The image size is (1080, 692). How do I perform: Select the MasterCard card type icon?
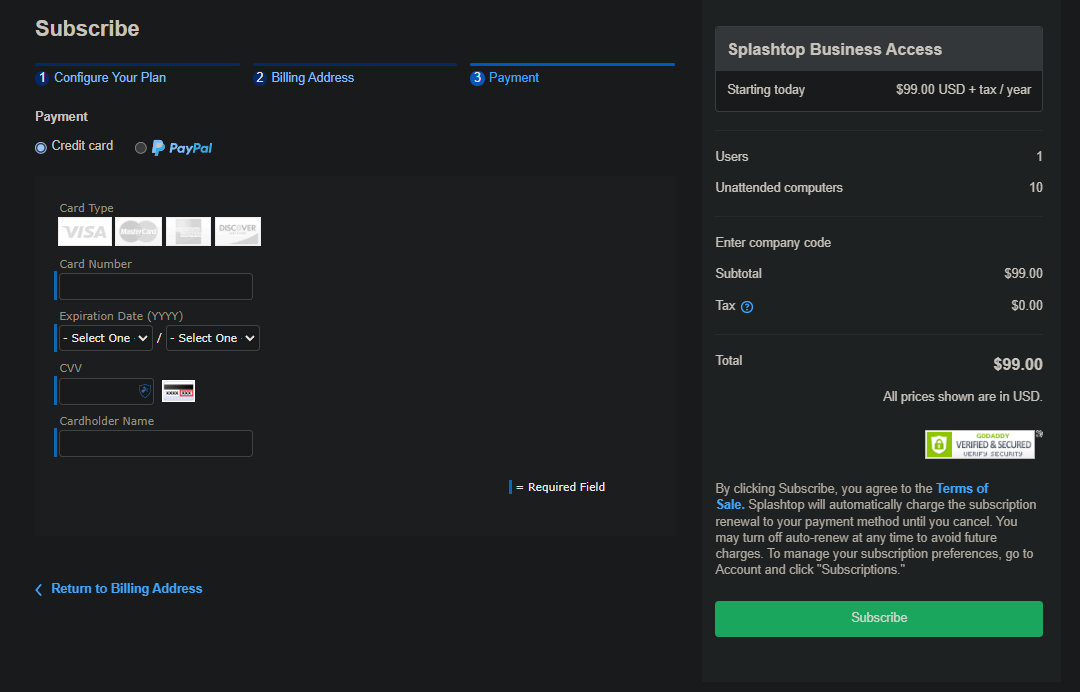click(138, 231)
